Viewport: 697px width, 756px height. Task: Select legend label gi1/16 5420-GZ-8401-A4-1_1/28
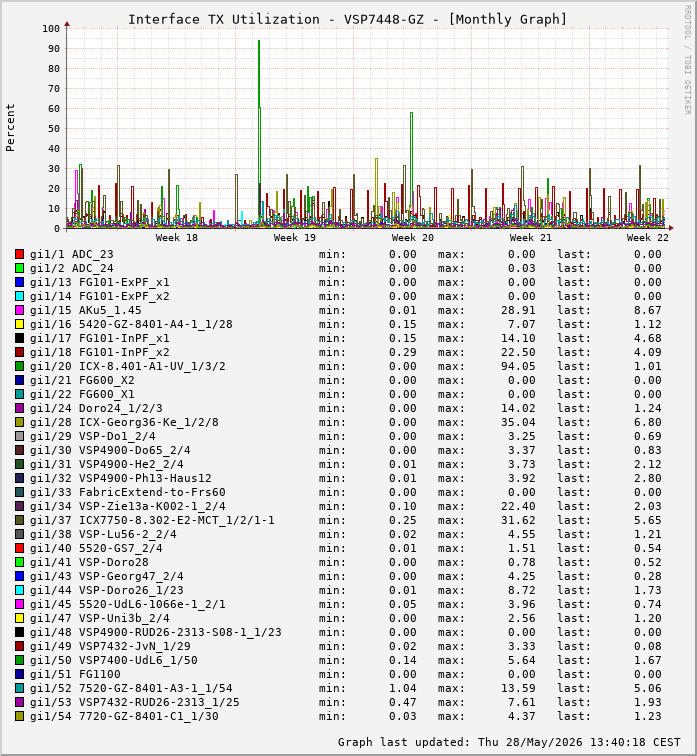tap(131, 324)
